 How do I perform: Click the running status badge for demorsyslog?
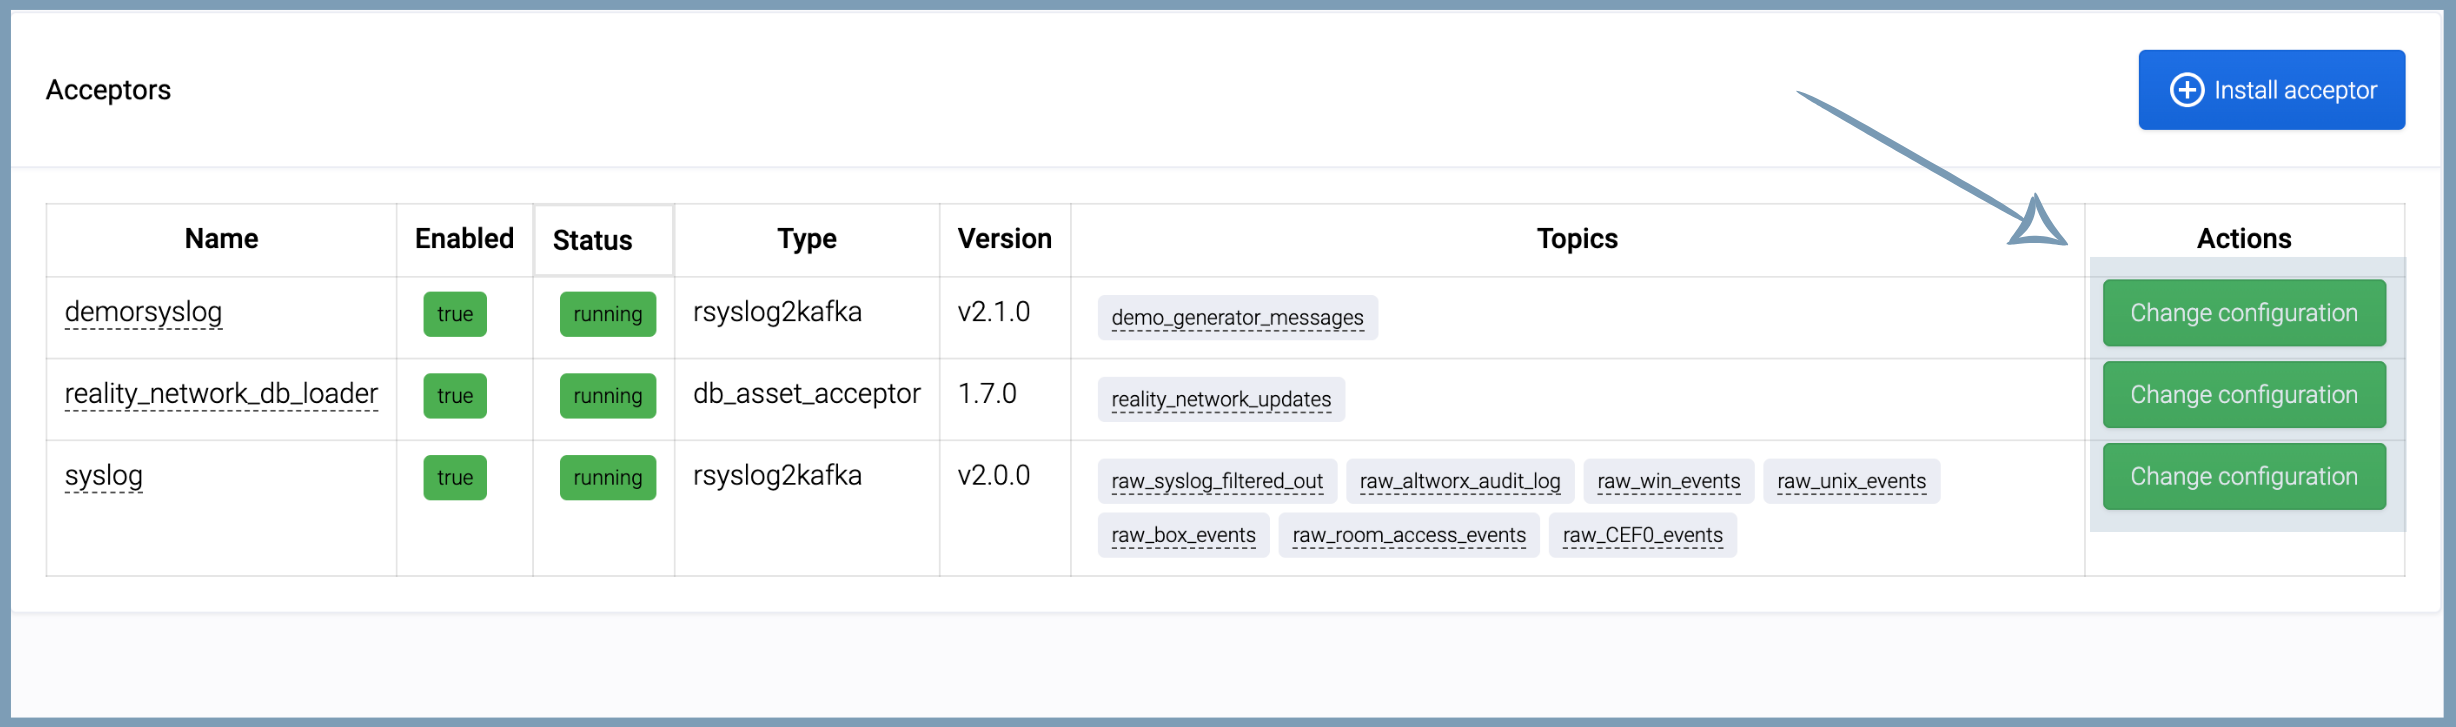[x=608, y=314]
